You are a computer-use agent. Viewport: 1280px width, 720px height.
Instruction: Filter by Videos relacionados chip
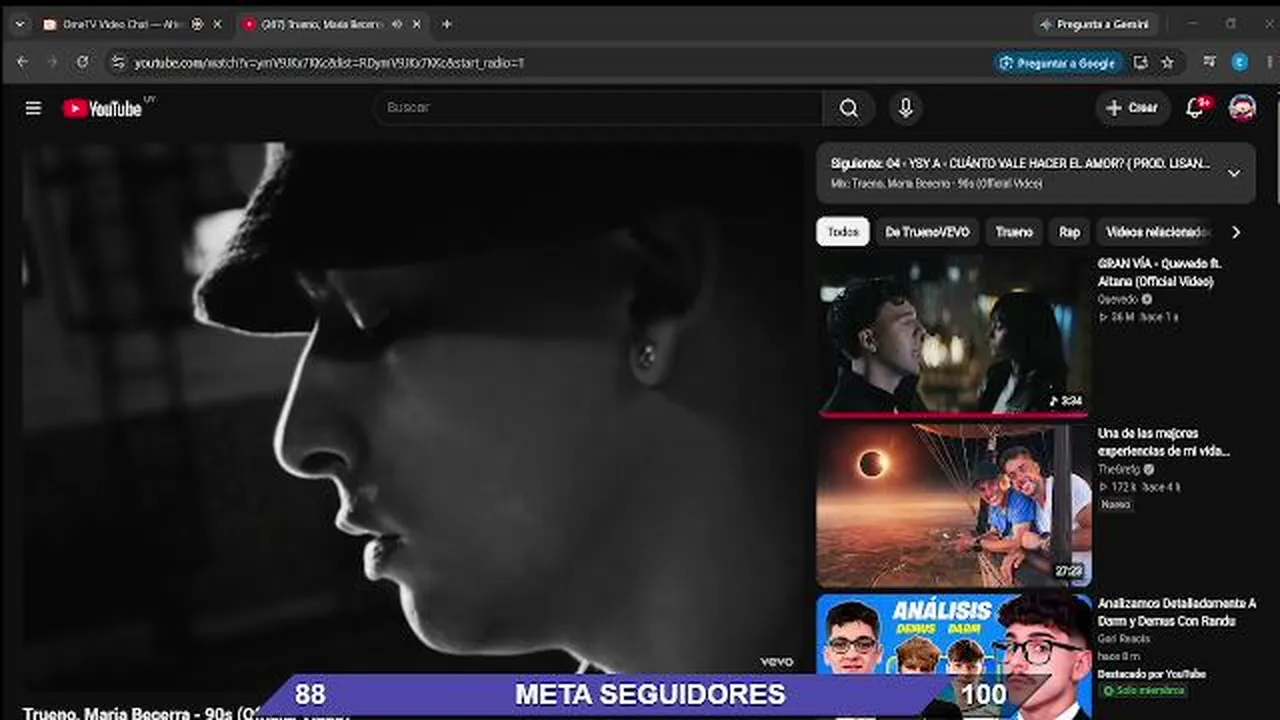pos(1158,232)
